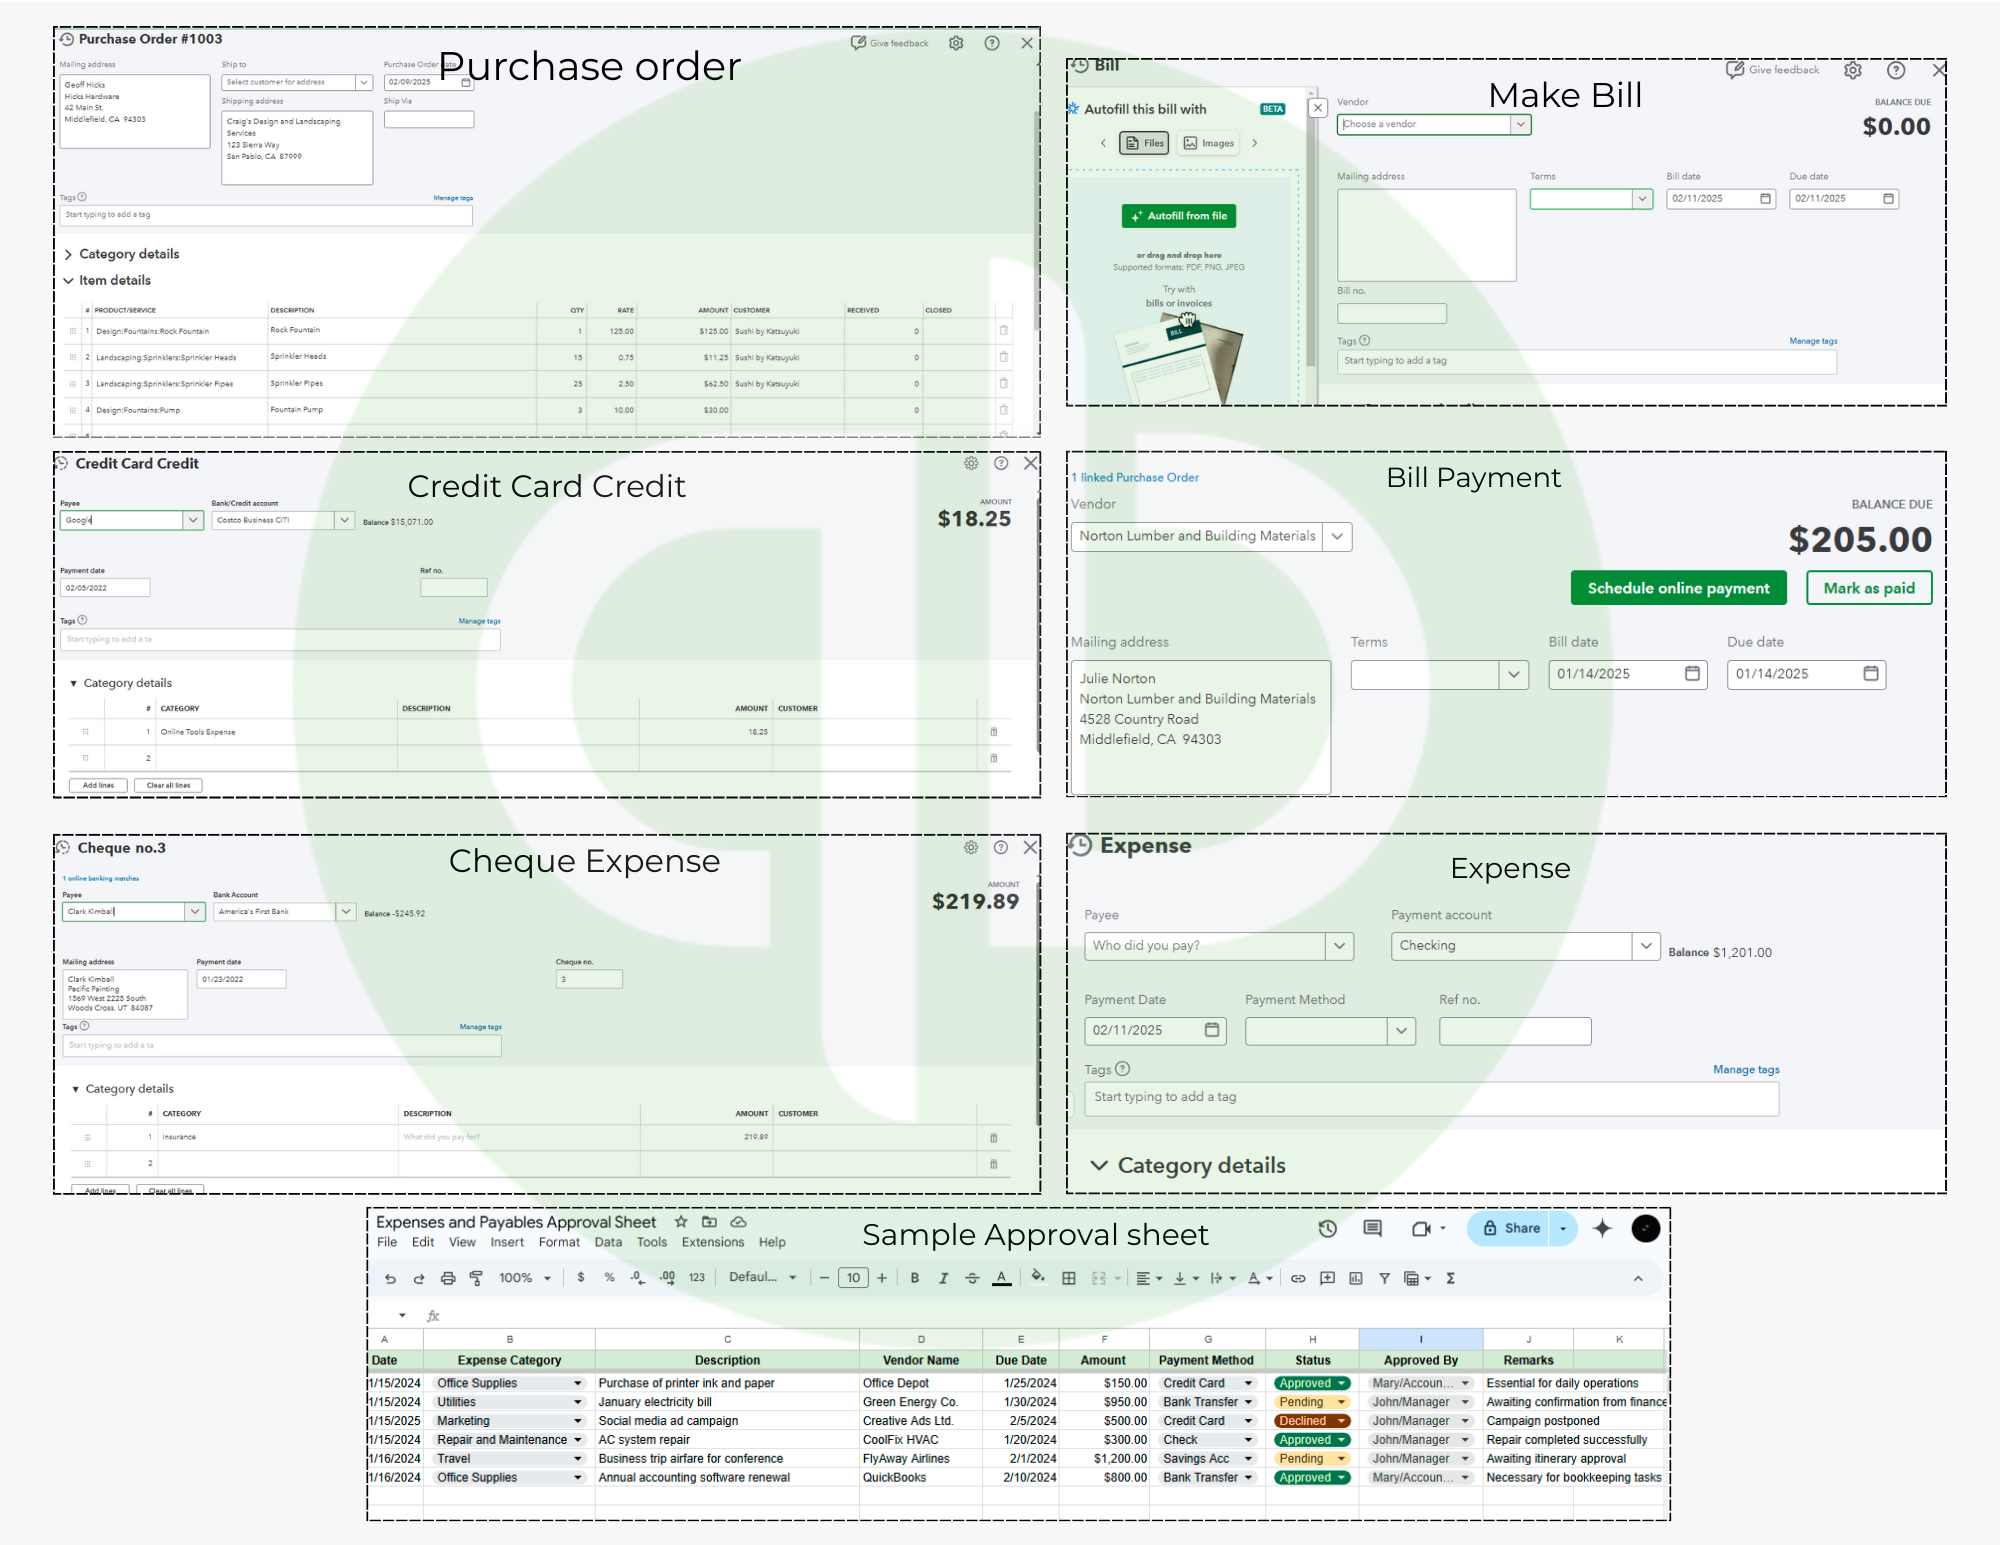The height and width of the screenshot is (1545, 2000).
Task: Toggle strikethrough formatting in sheet toolbar
Action: 972,1278
